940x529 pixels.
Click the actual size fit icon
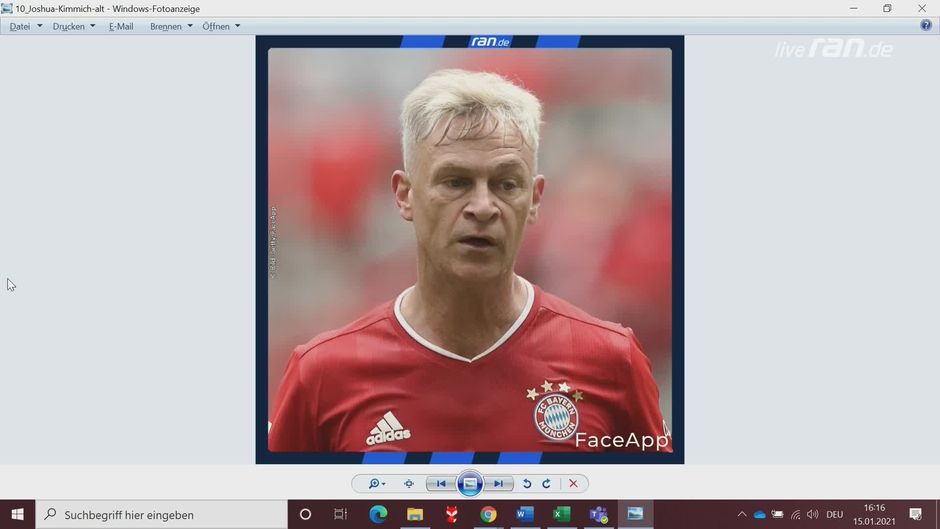pos(409,484)
